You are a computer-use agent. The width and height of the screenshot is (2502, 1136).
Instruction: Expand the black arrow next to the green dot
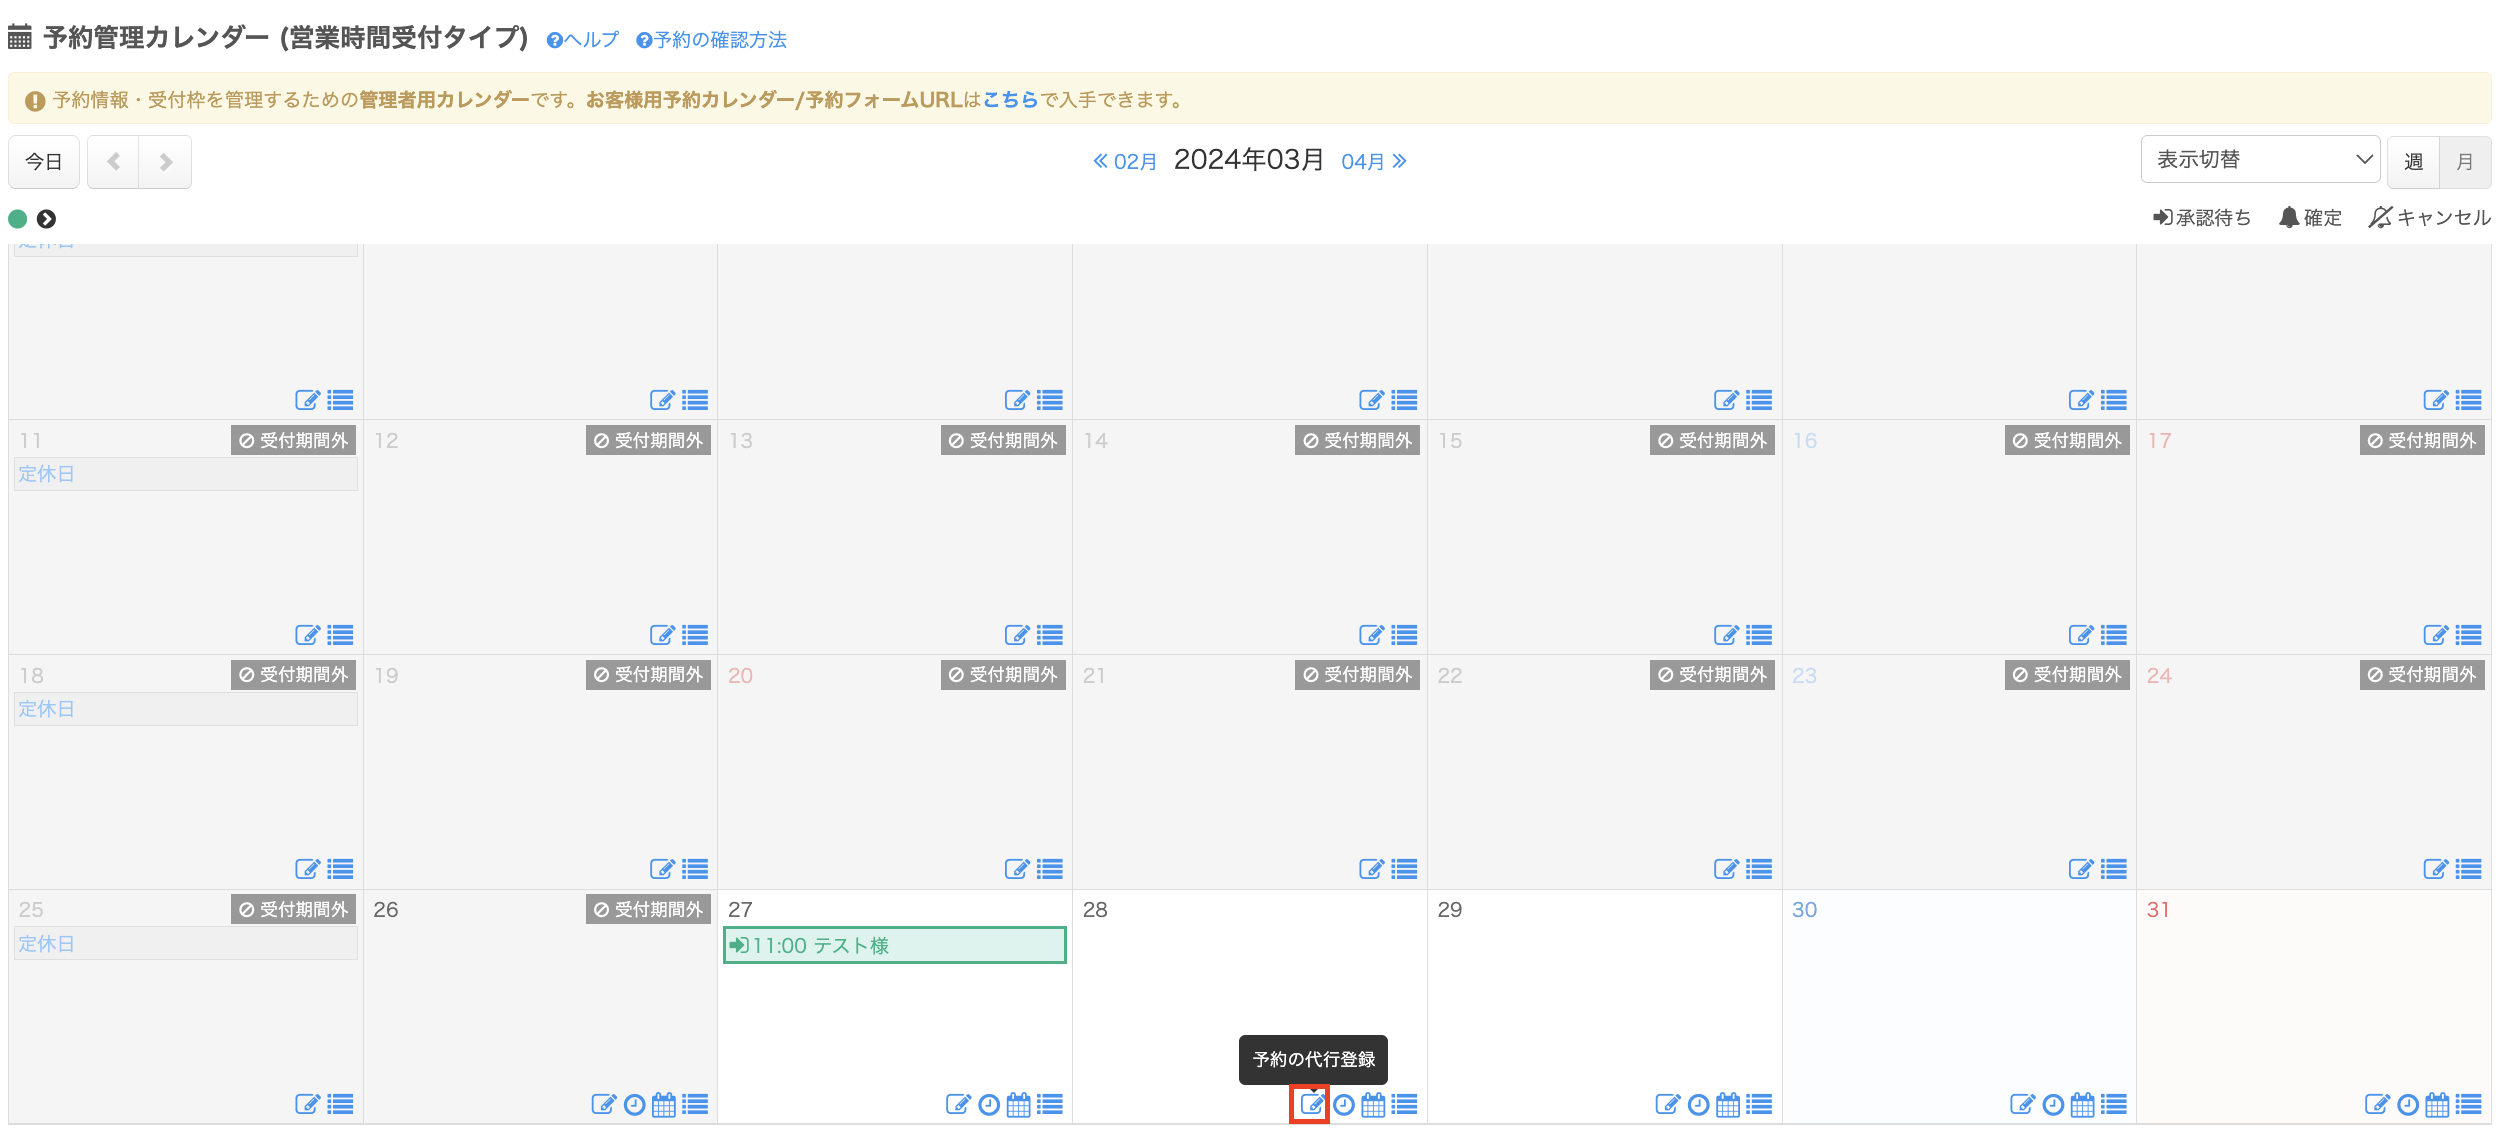tap(46, 219)
